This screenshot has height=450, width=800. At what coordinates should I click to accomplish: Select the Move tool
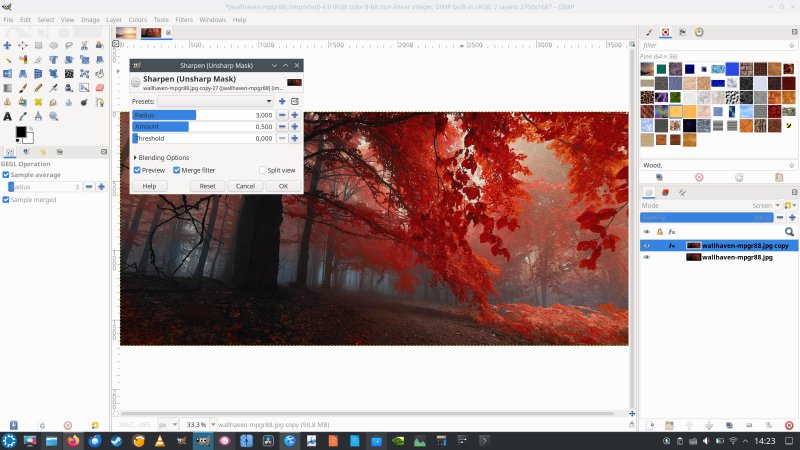[x=8, y=45]
